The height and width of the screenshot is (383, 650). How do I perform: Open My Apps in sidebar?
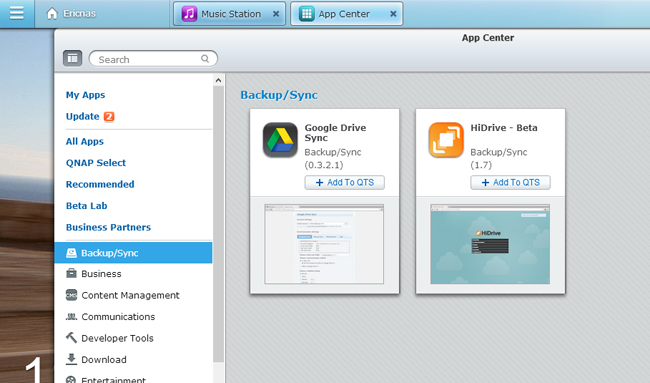pyautogui.click(x=85, y=95)
